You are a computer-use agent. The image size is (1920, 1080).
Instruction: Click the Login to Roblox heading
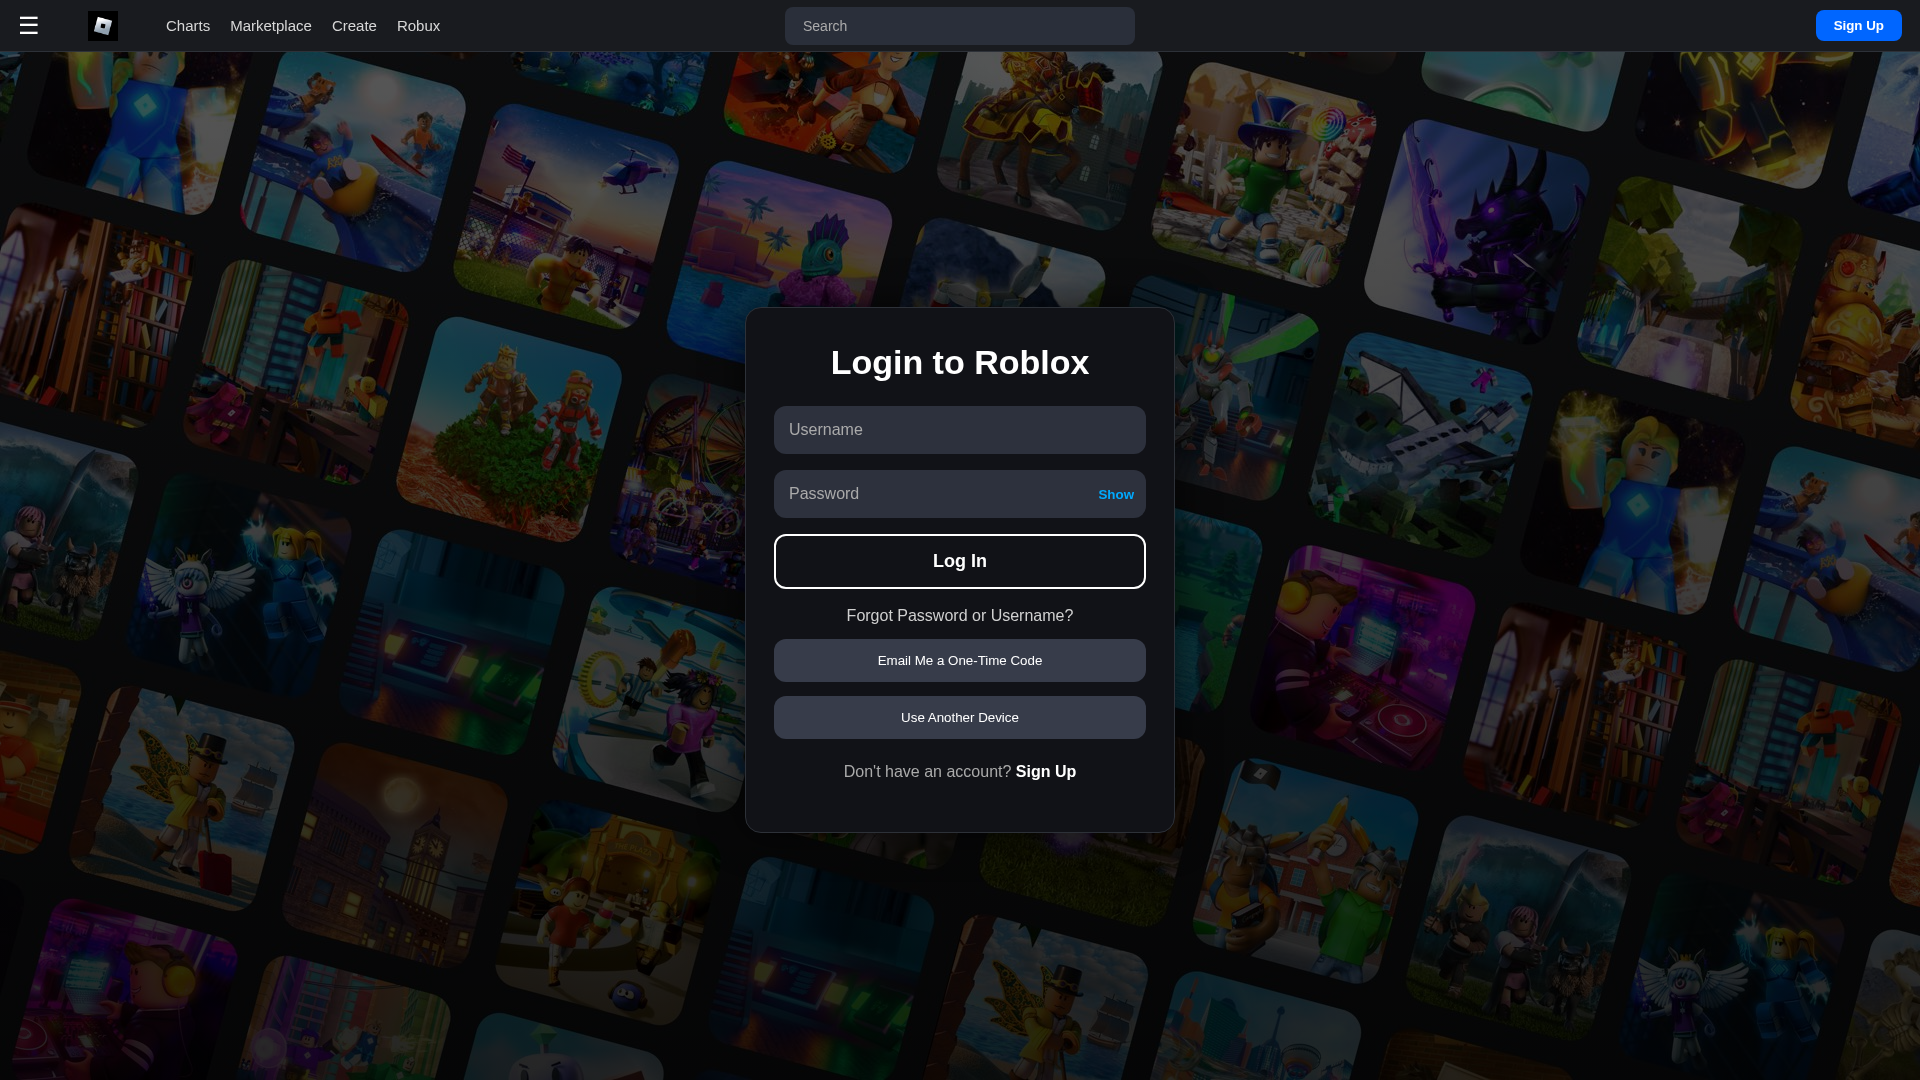960,362
